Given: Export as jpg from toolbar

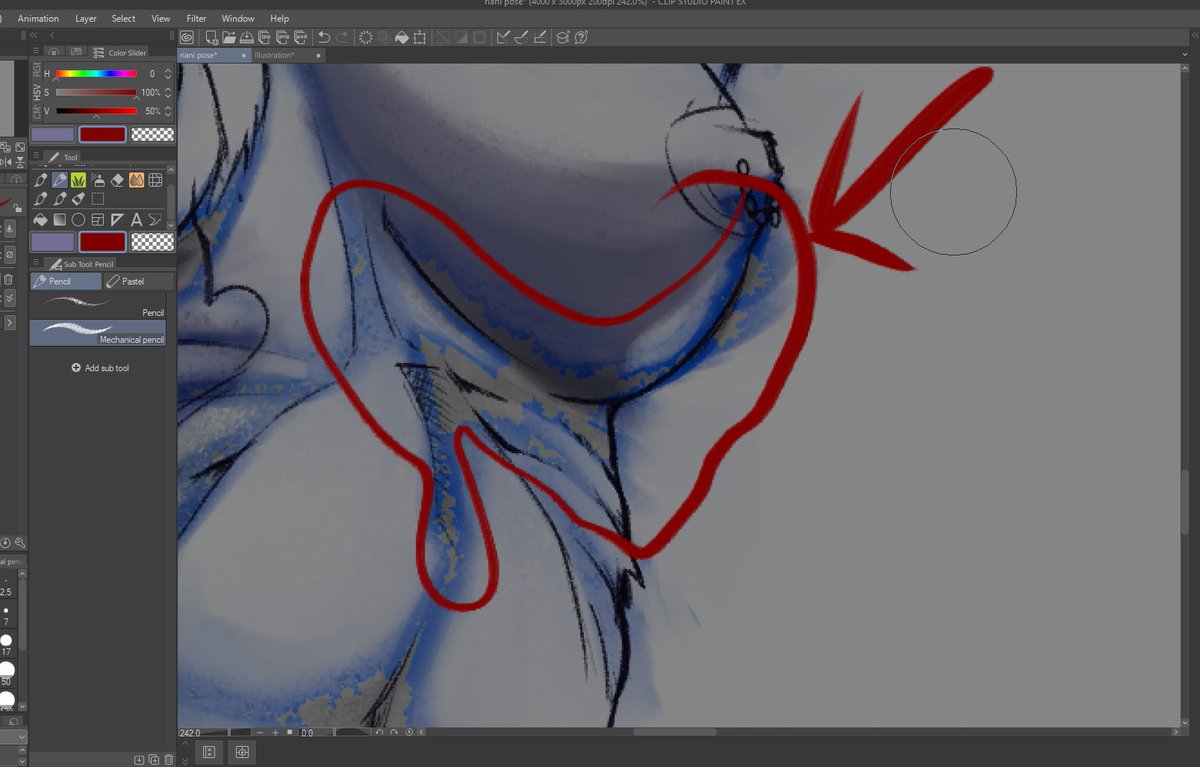Looking at the screenshot, I should [x=265, y=37].
